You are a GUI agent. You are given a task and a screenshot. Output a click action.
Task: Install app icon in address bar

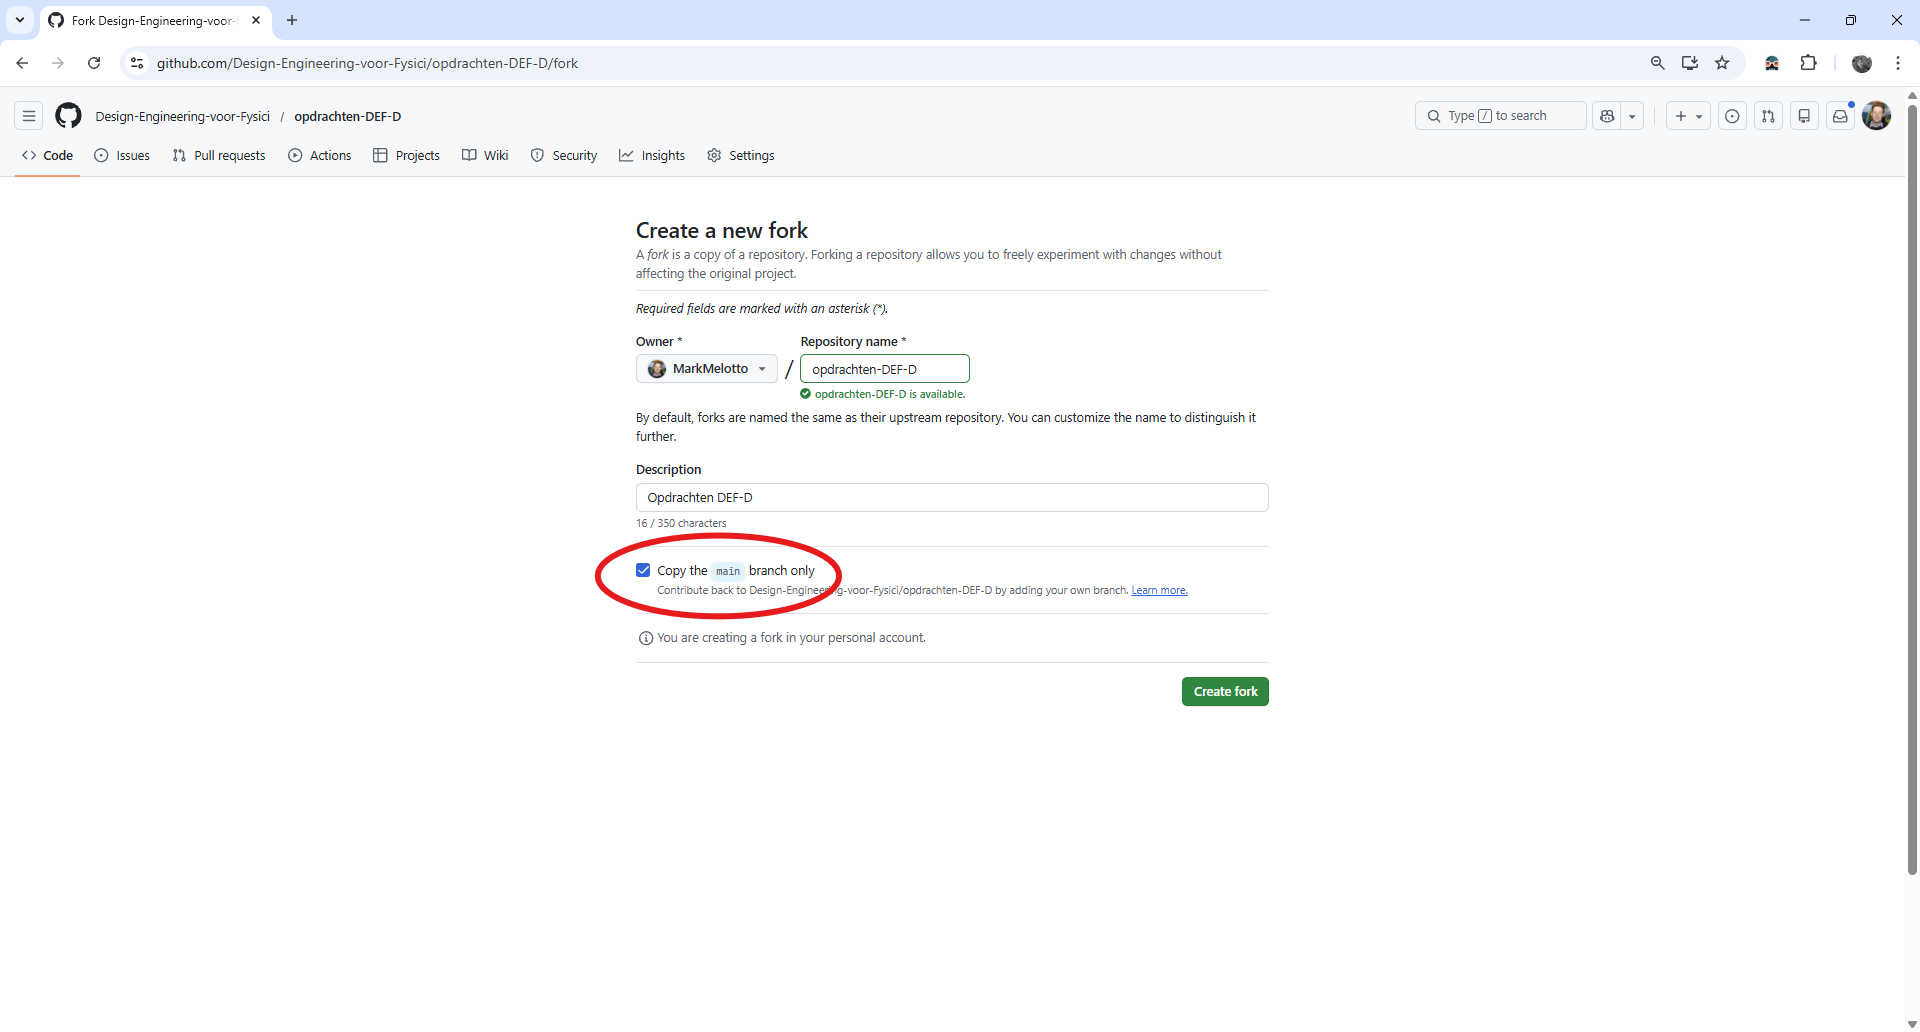(x=1690, y=63)
